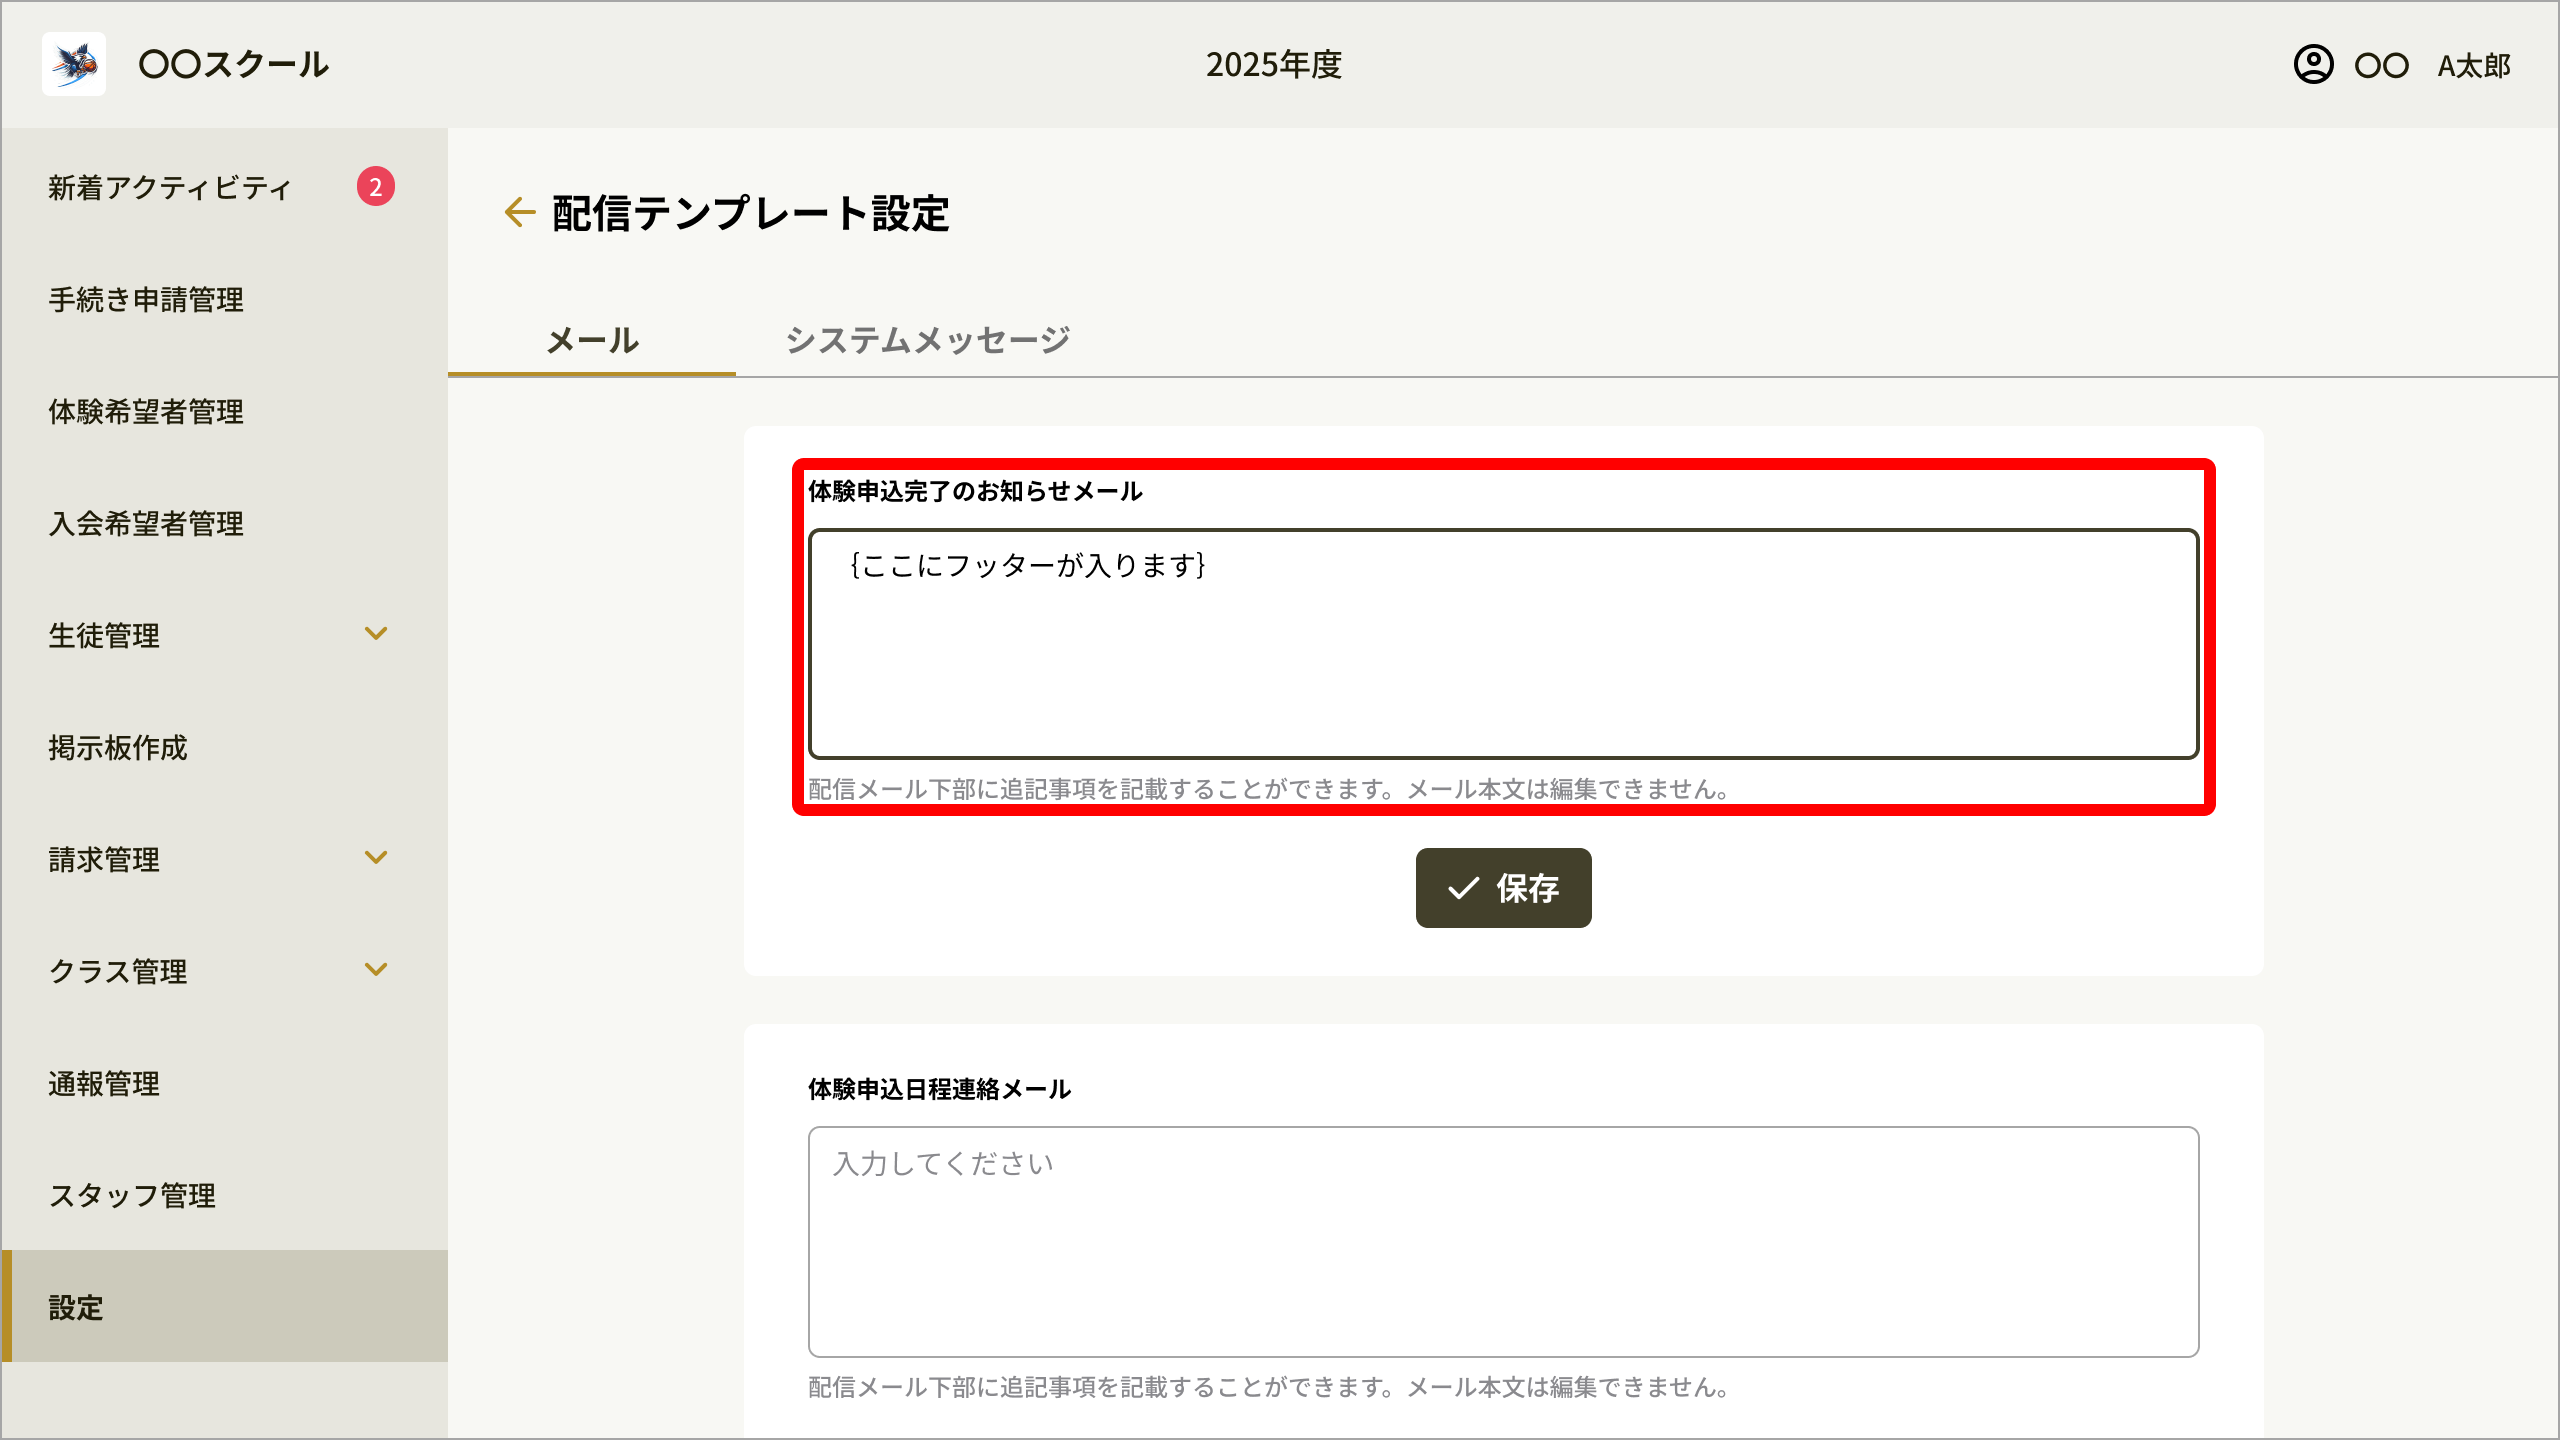Viewport: 2560px width, 1440px height.
Task: Click the 体験申込日程連絡メール label
Action: pyautogui.click(x=939, y=1089)
